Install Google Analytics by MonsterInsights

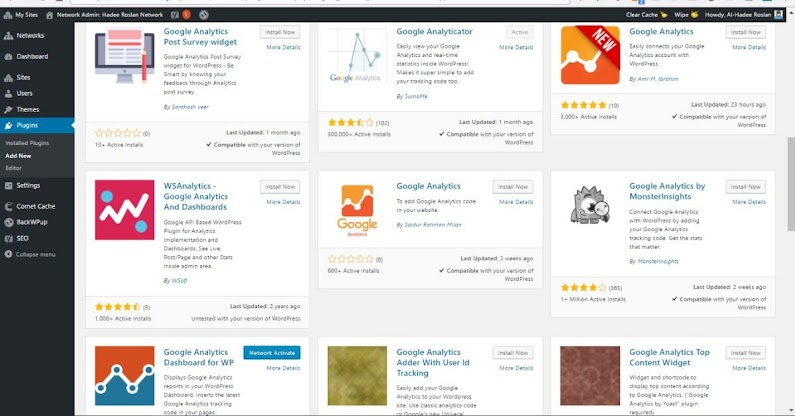[745, 187]
